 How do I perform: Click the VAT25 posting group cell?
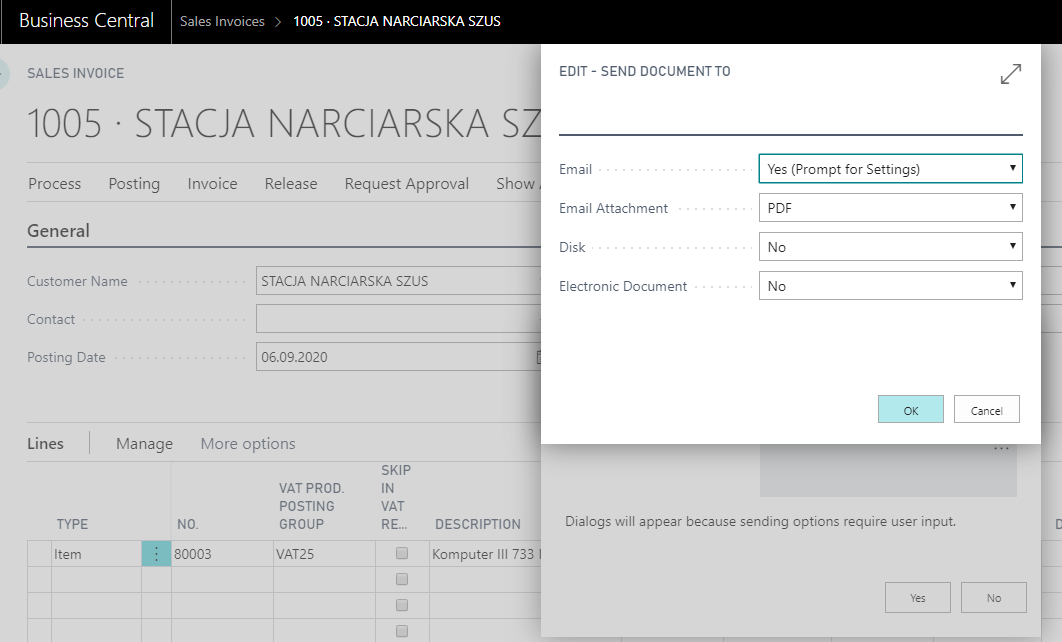(x=324, y=554)
